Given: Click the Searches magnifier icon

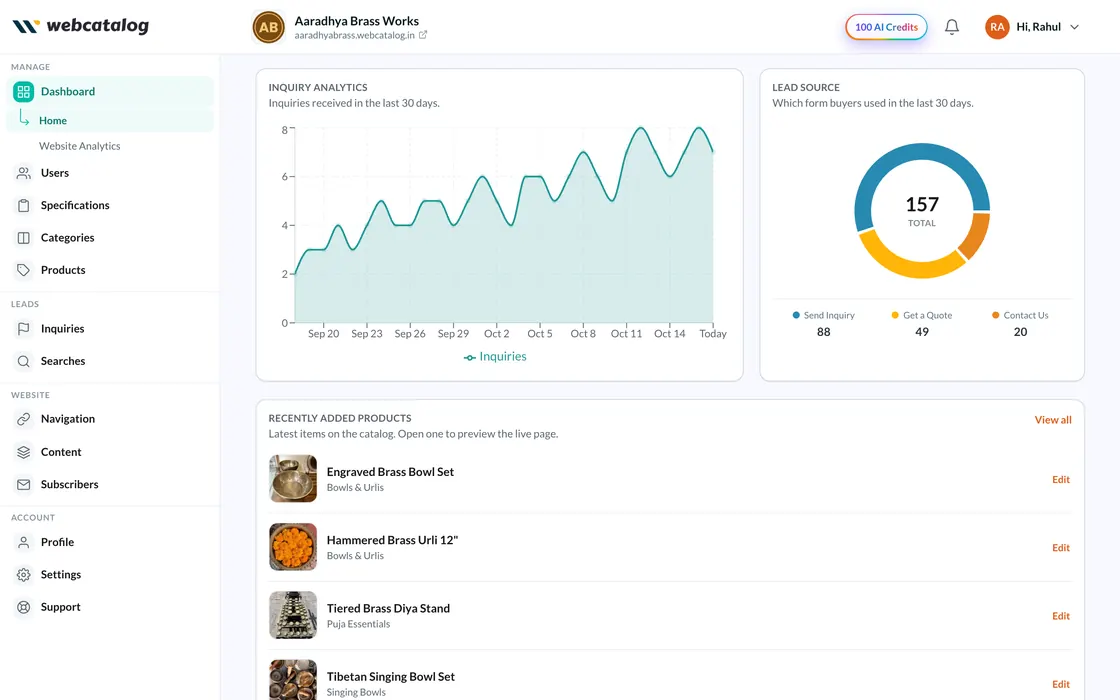Looking at the screenshot, I should pos(24,361).
